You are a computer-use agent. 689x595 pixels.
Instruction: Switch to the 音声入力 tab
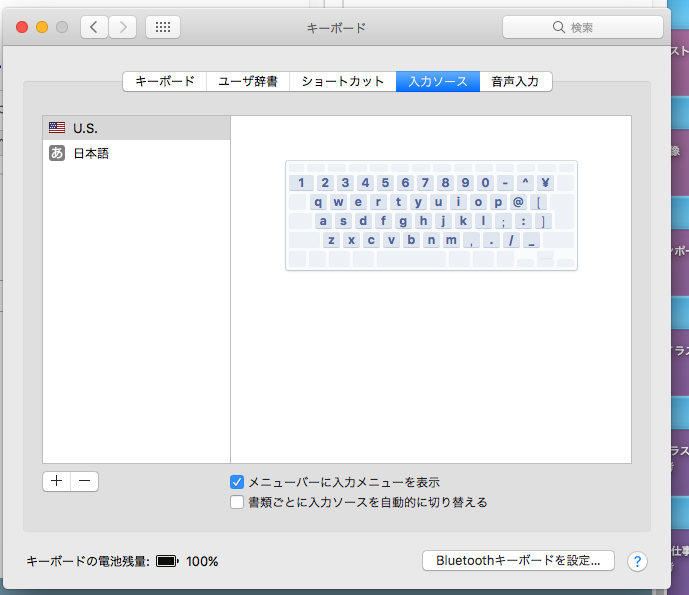(x=515, y=82)
